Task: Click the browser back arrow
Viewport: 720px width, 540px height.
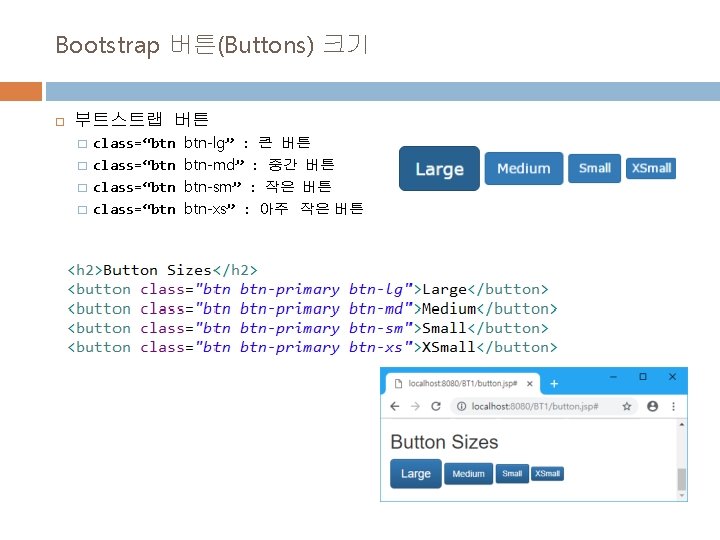Action: (x=394, y=406)
